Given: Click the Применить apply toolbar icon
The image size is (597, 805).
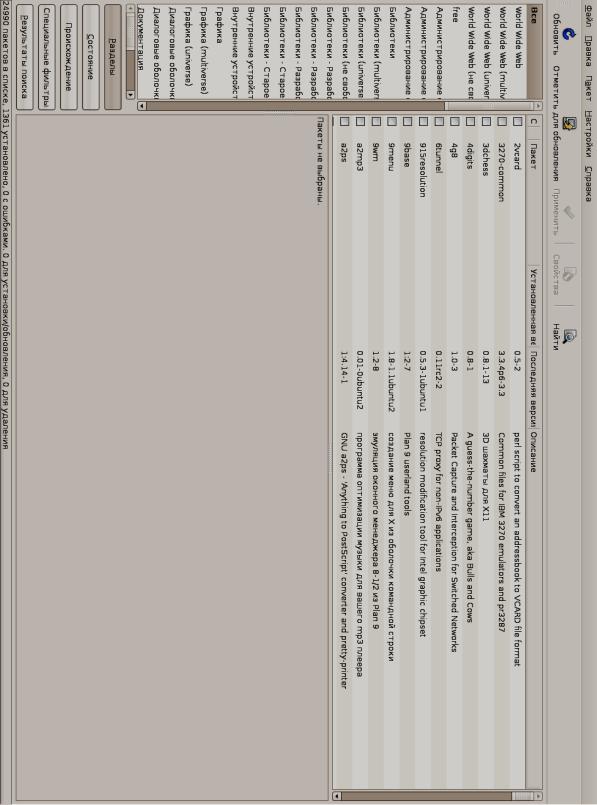Looking at the screenshot, I should 568,213.
